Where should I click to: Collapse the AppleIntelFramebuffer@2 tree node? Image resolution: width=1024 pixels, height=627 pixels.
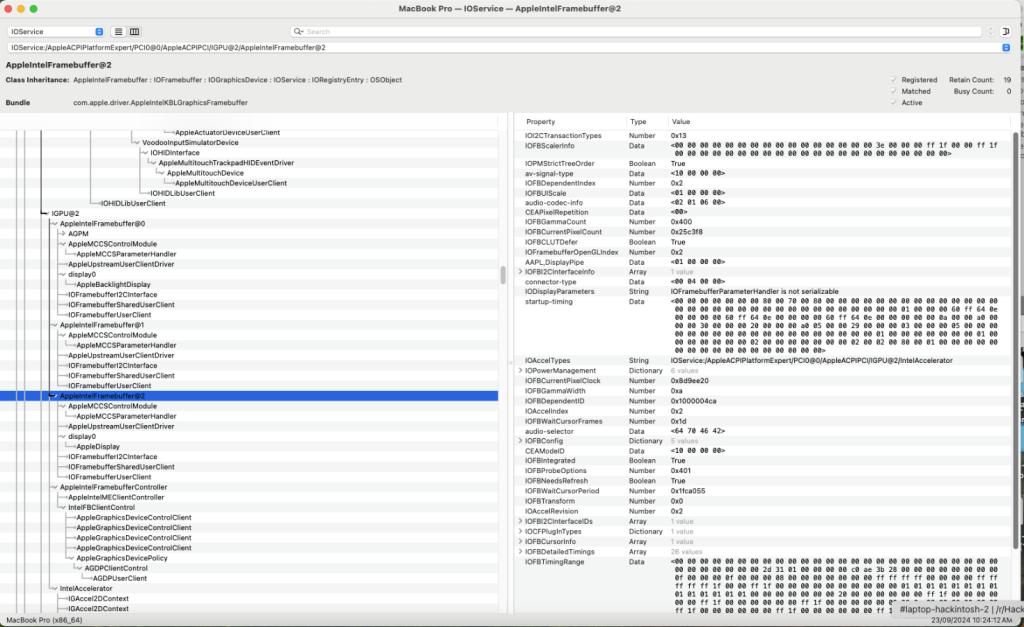coord(53,396)
